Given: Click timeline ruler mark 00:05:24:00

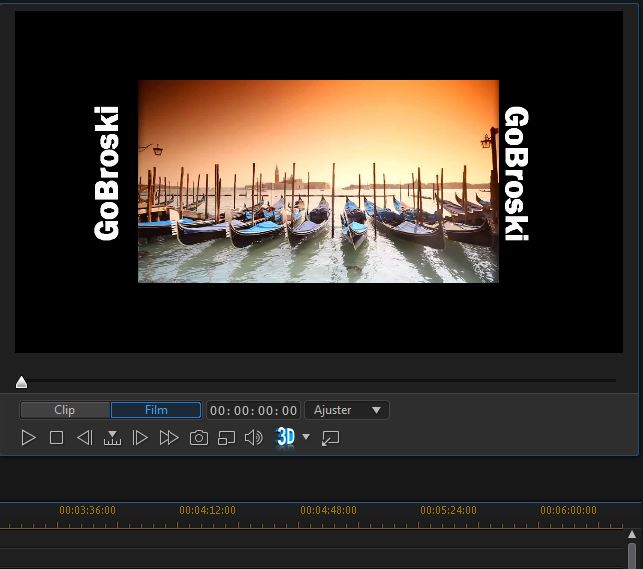Looking at the screenshot, I should (449, 510).
